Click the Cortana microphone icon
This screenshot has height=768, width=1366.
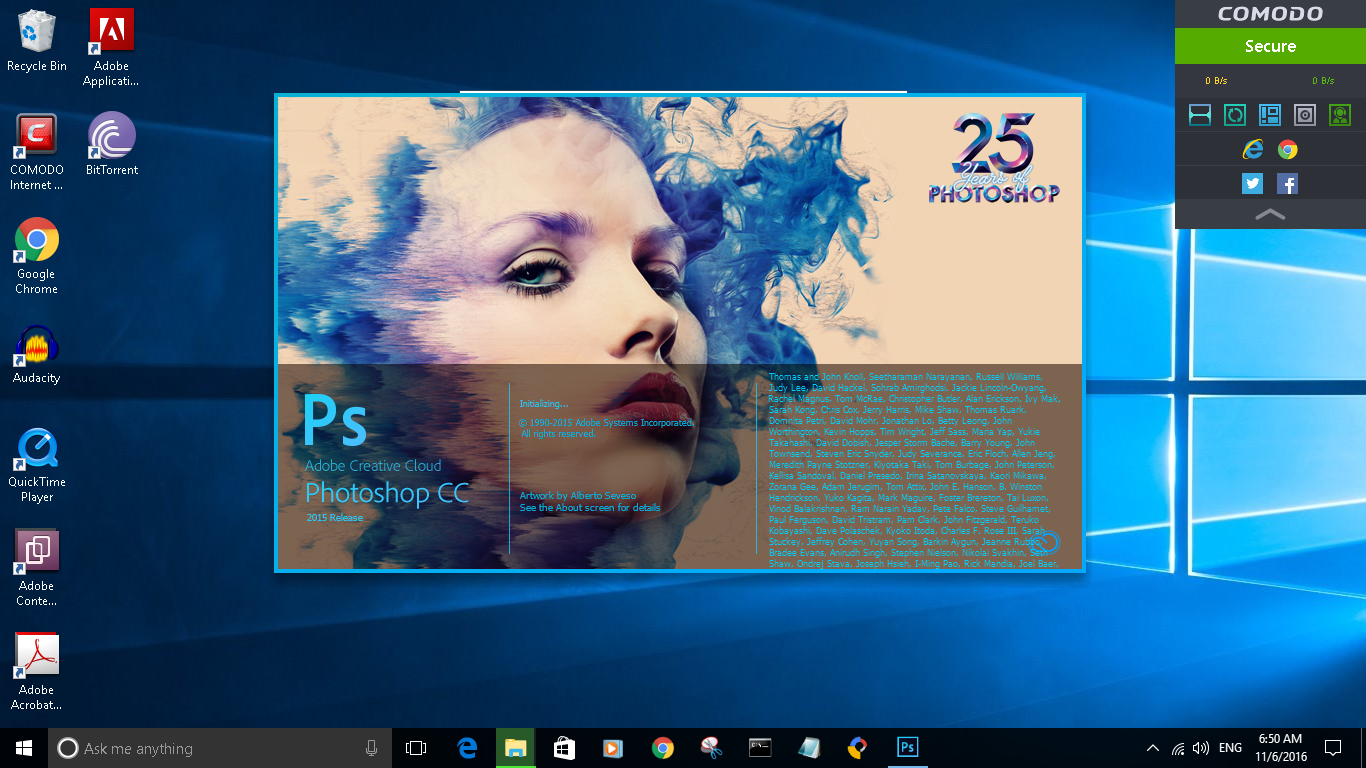[371, 748]
